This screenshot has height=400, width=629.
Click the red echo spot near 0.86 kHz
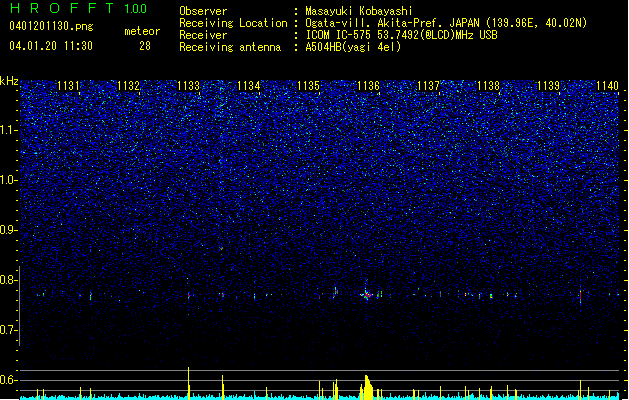(221, 248)
